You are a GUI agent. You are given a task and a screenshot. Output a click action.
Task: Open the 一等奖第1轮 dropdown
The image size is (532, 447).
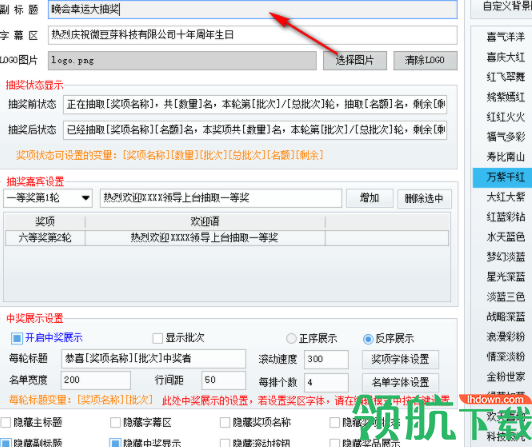(48, 198)
